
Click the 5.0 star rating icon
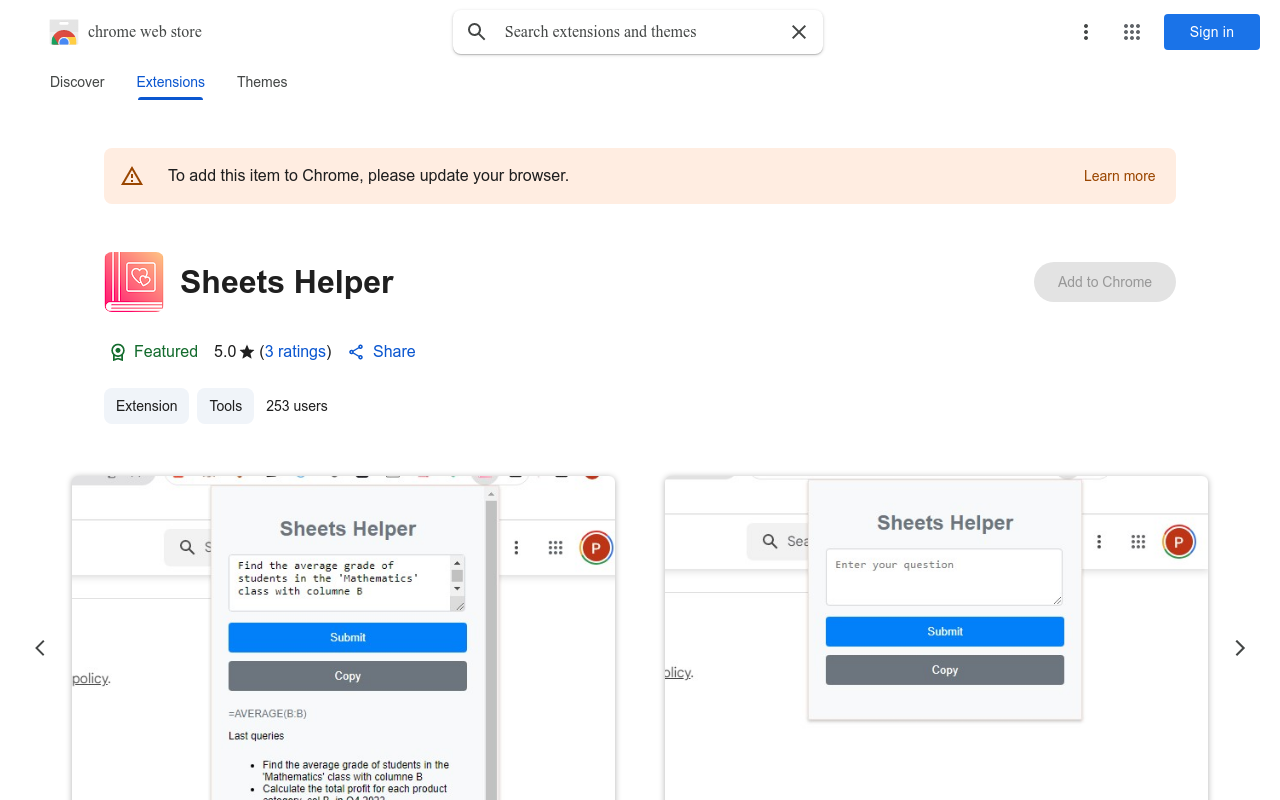pyautogui.click(x=247, y=352)
